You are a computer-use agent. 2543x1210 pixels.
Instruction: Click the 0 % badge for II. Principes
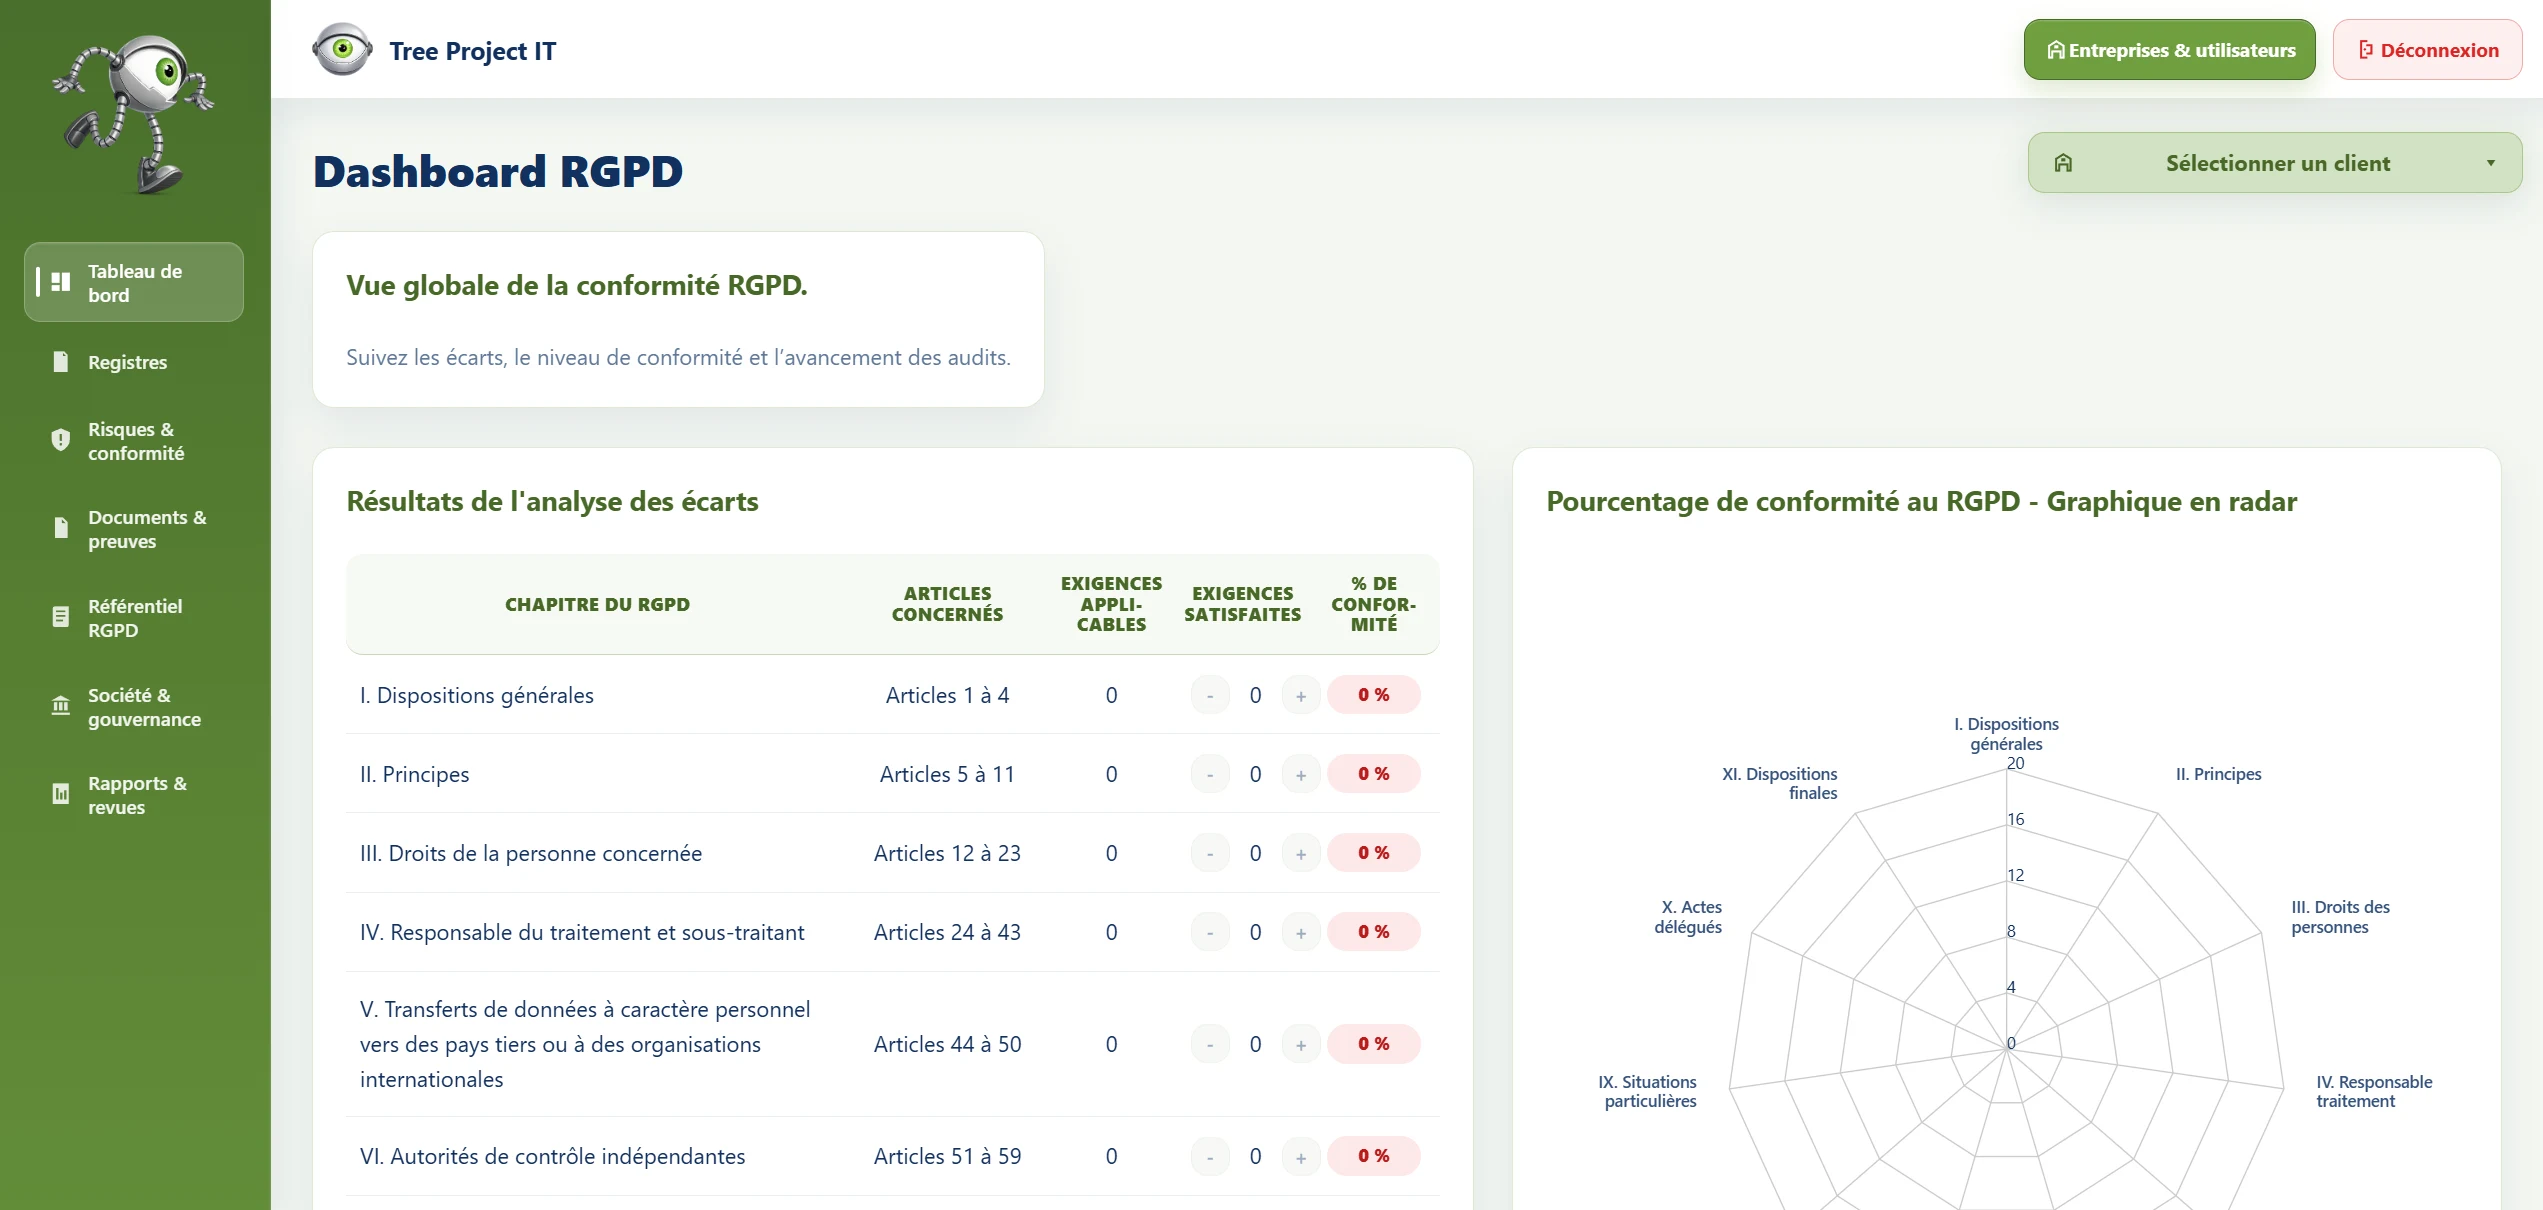tap(1374, 774)
